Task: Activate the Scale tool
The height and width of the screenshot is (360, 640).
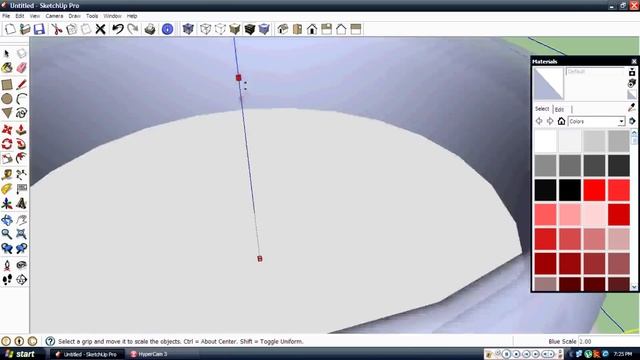Action: pyautogui.click(x=7, y=158)
